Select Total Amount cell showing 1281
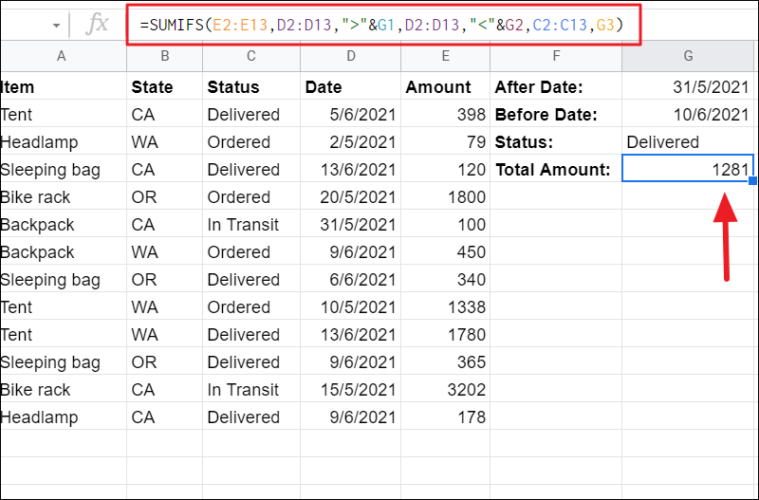Screen dimensions: 759x500 pyautogui.click(x=688, y=168)
